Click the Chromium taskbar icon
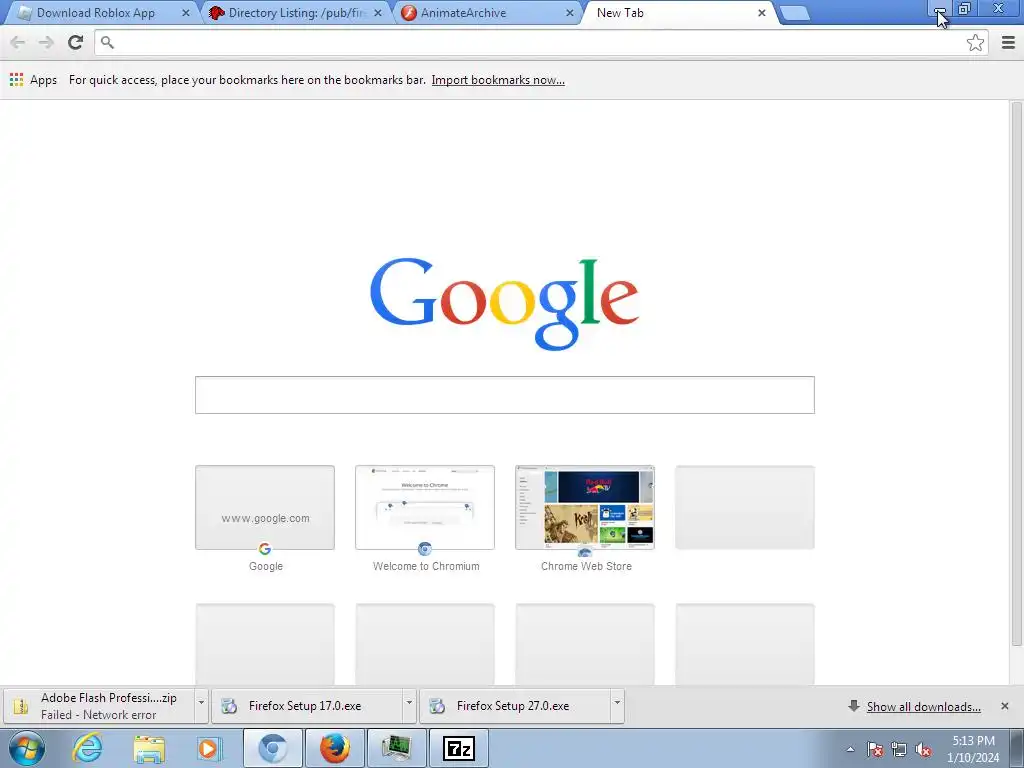Viewport: 1024px width, 768px height. coord(273,748)
